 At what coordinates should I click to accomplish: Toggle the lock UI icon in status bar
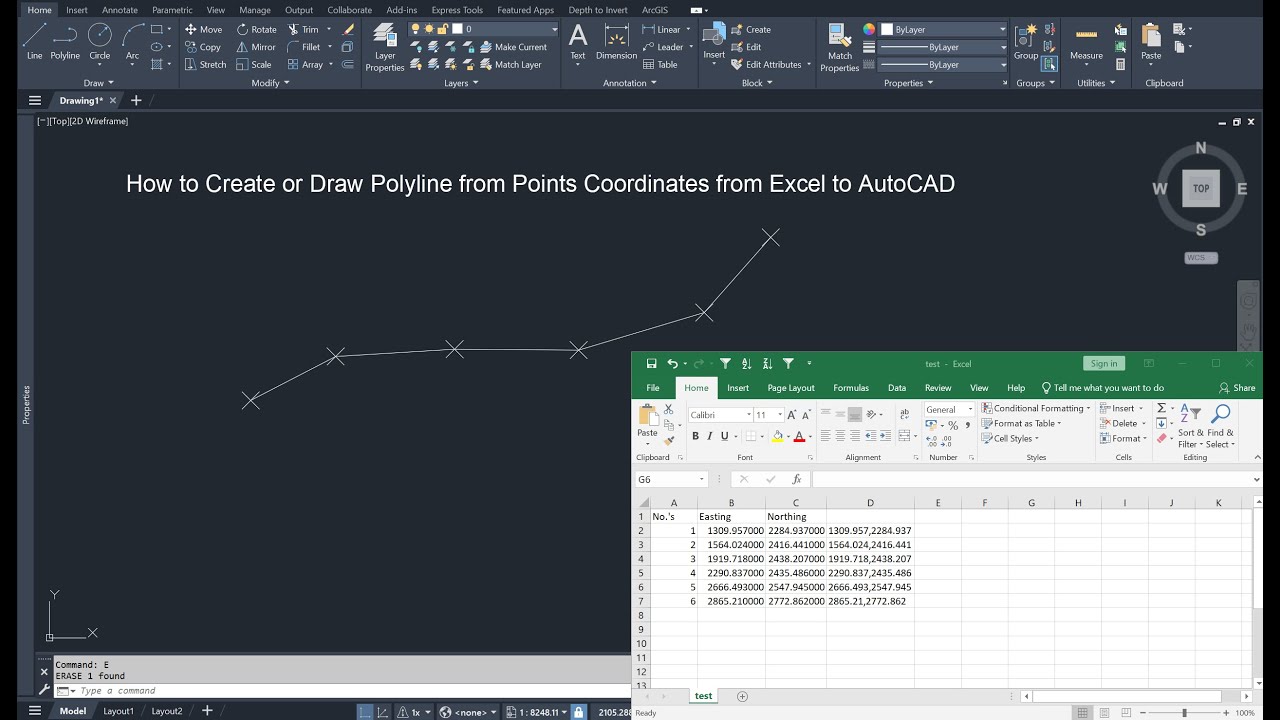point(578,712)
